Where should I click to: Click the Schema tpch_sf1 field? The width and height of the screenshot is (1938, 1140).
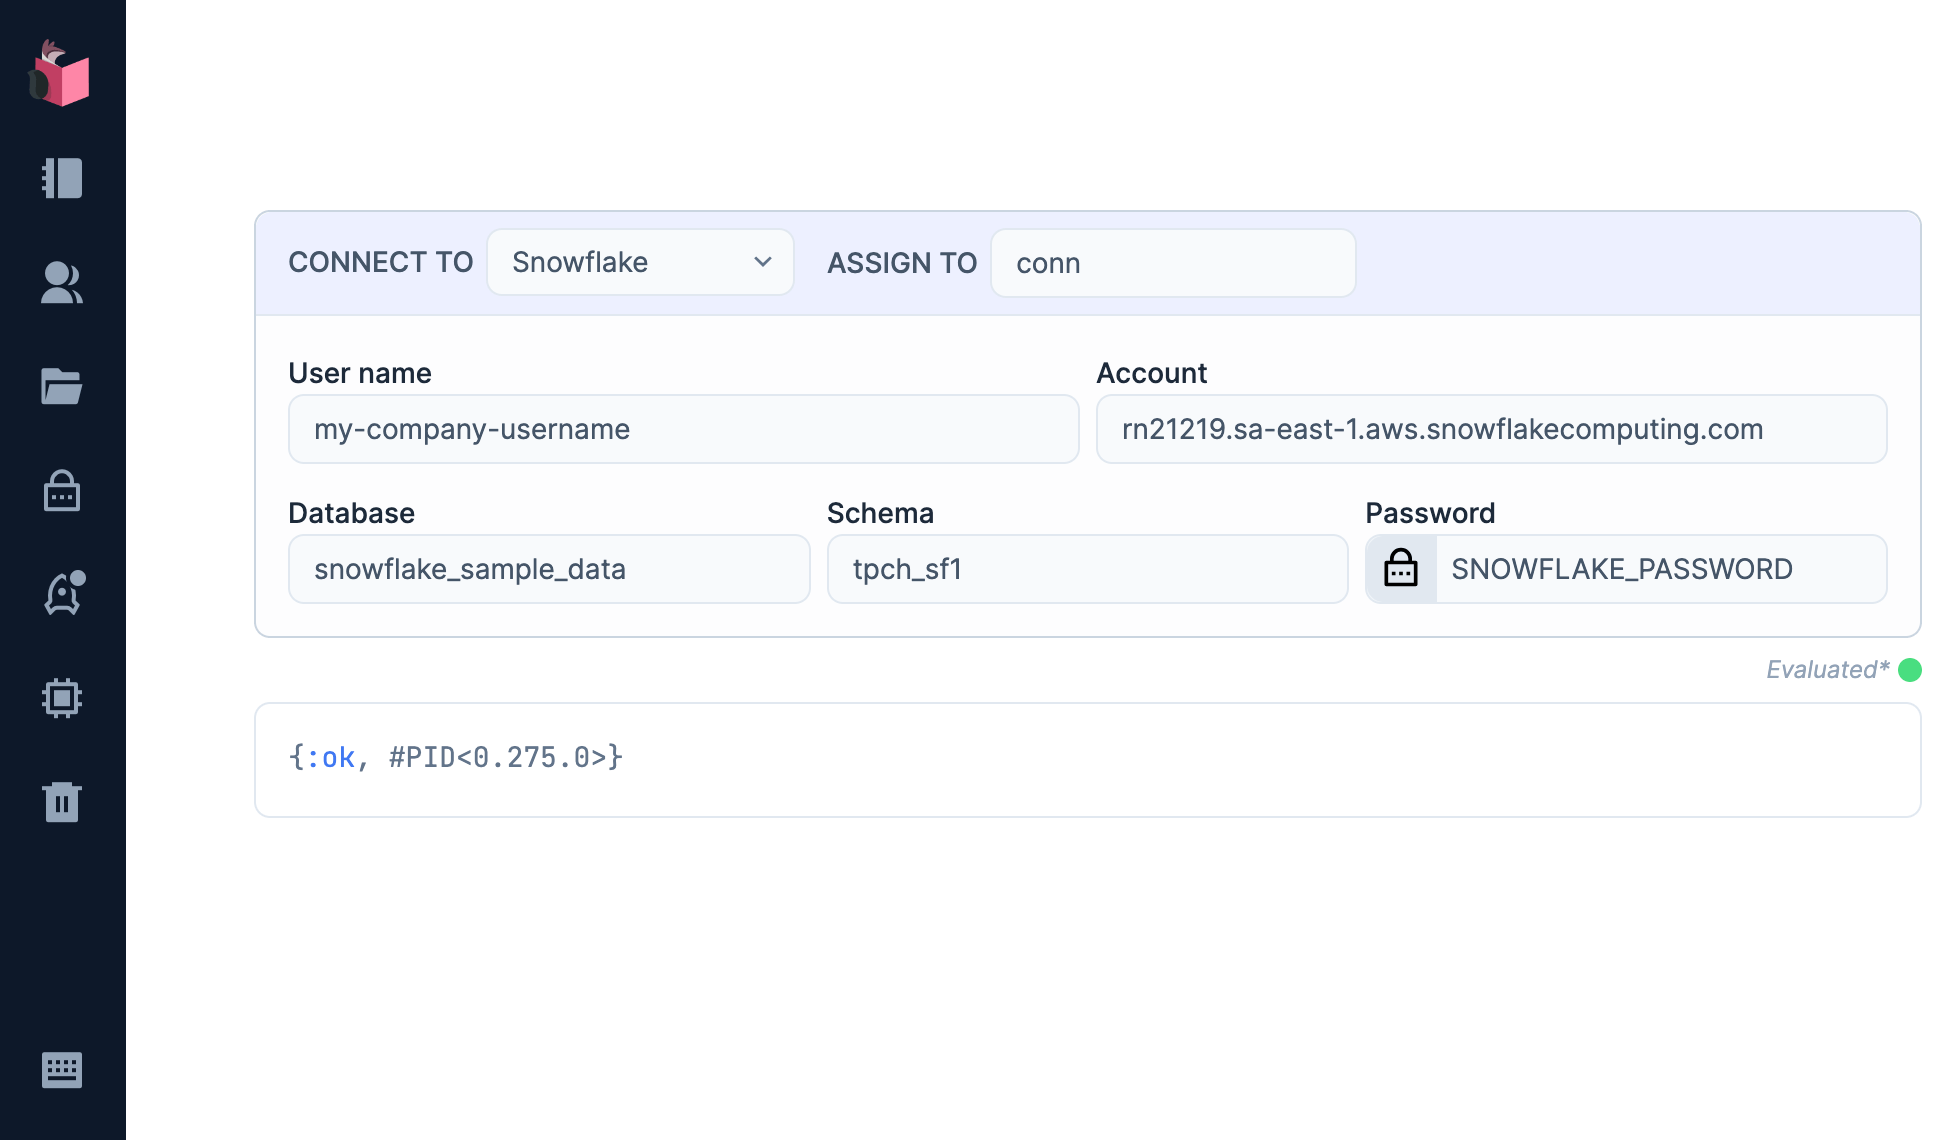(1088, 569)
